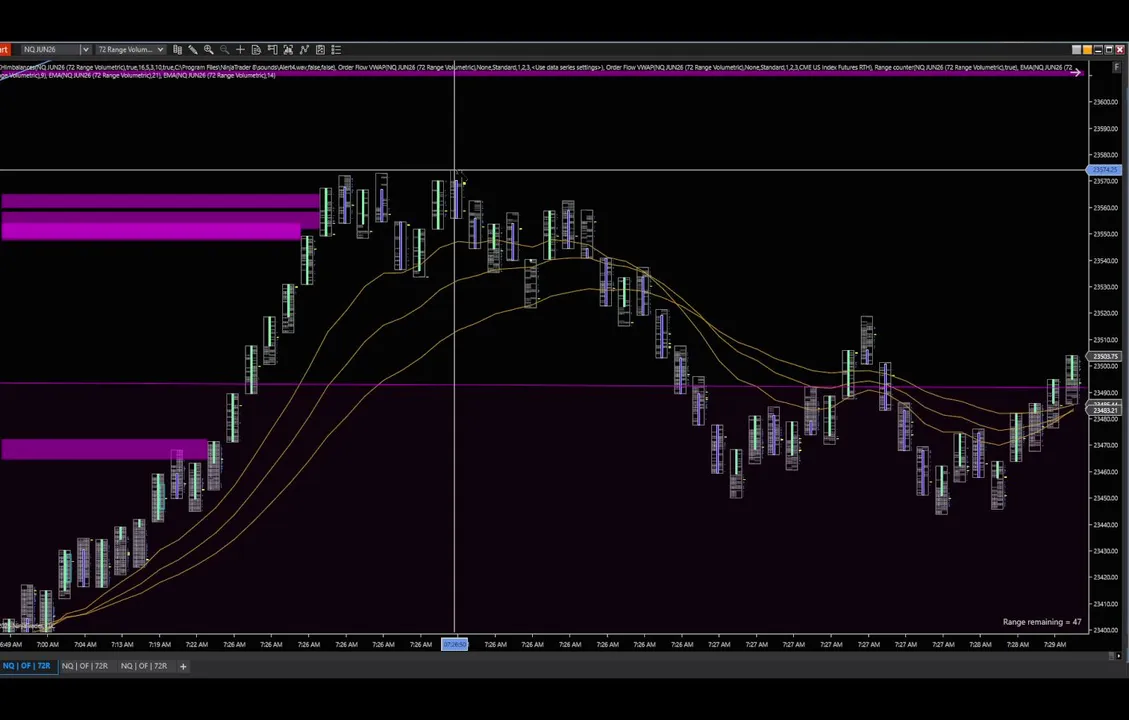This screenshot has width=1129, height=720.
Task: Open the Drawing Tools pencil menu
Action: (193, 50)
